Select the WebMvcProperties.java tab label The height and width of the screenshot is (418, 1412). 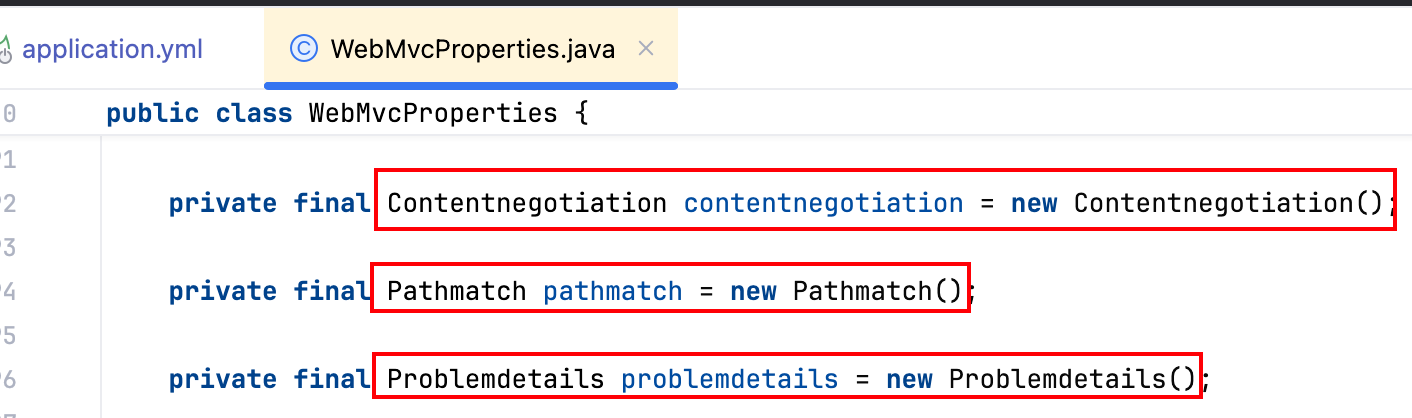pos(472,48)
